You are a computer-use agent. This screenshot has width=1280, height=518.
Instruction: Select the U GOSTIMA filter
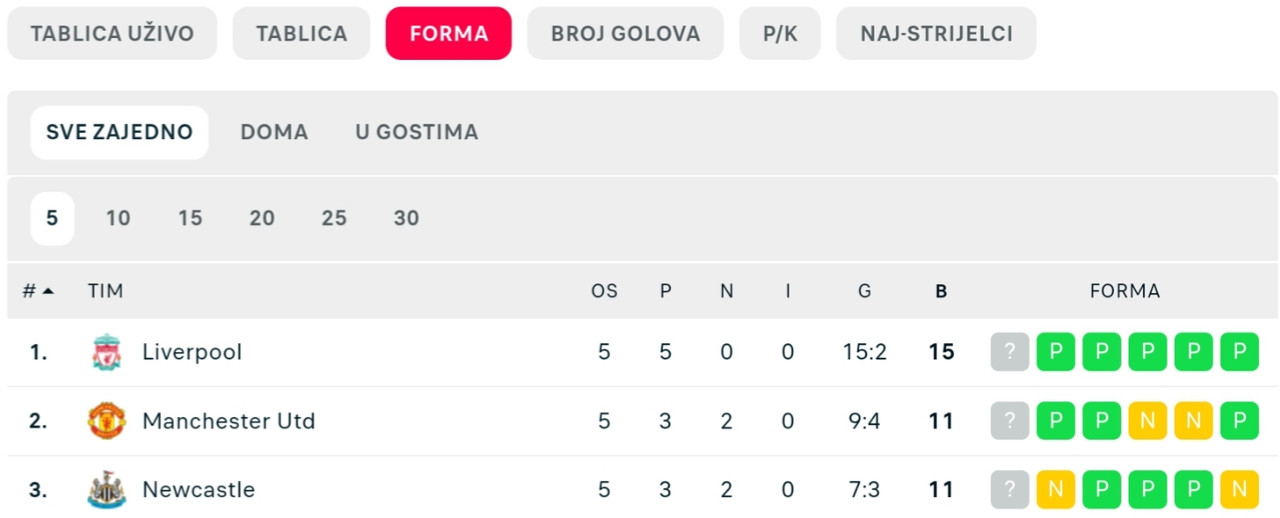tap(417, 132)
